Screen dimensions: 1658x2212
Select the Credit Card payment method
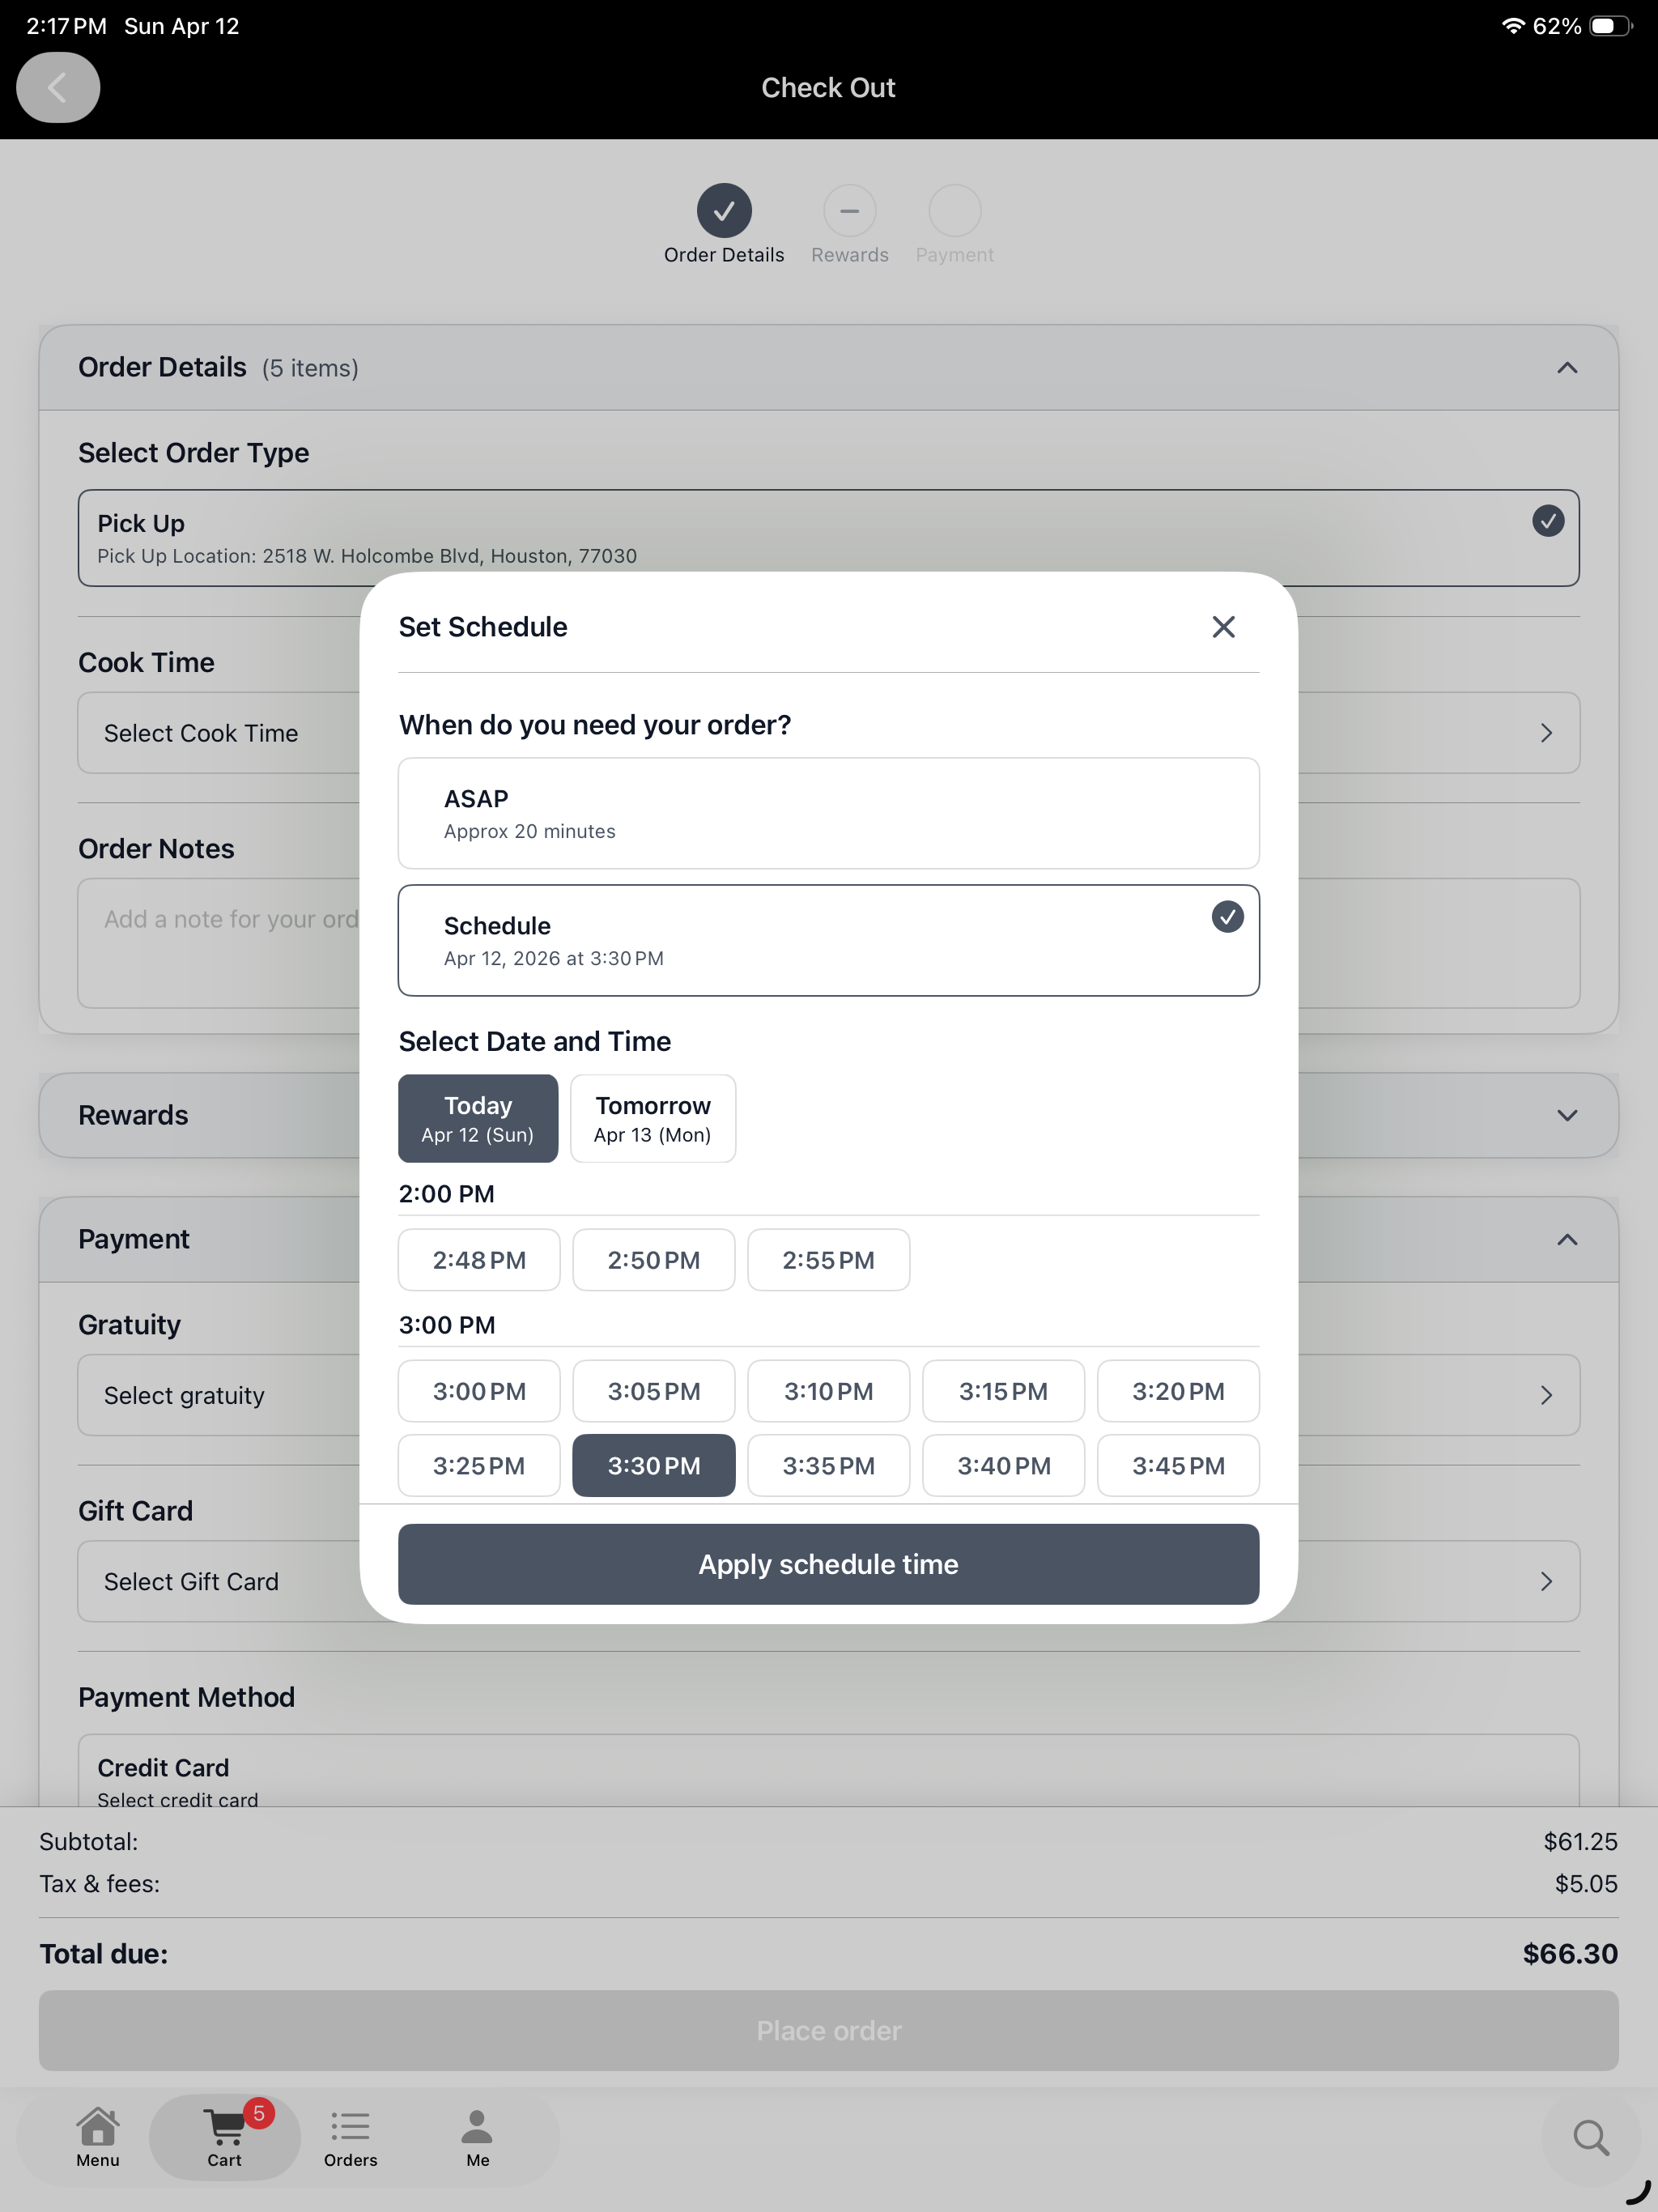[x=829, y=1772]
